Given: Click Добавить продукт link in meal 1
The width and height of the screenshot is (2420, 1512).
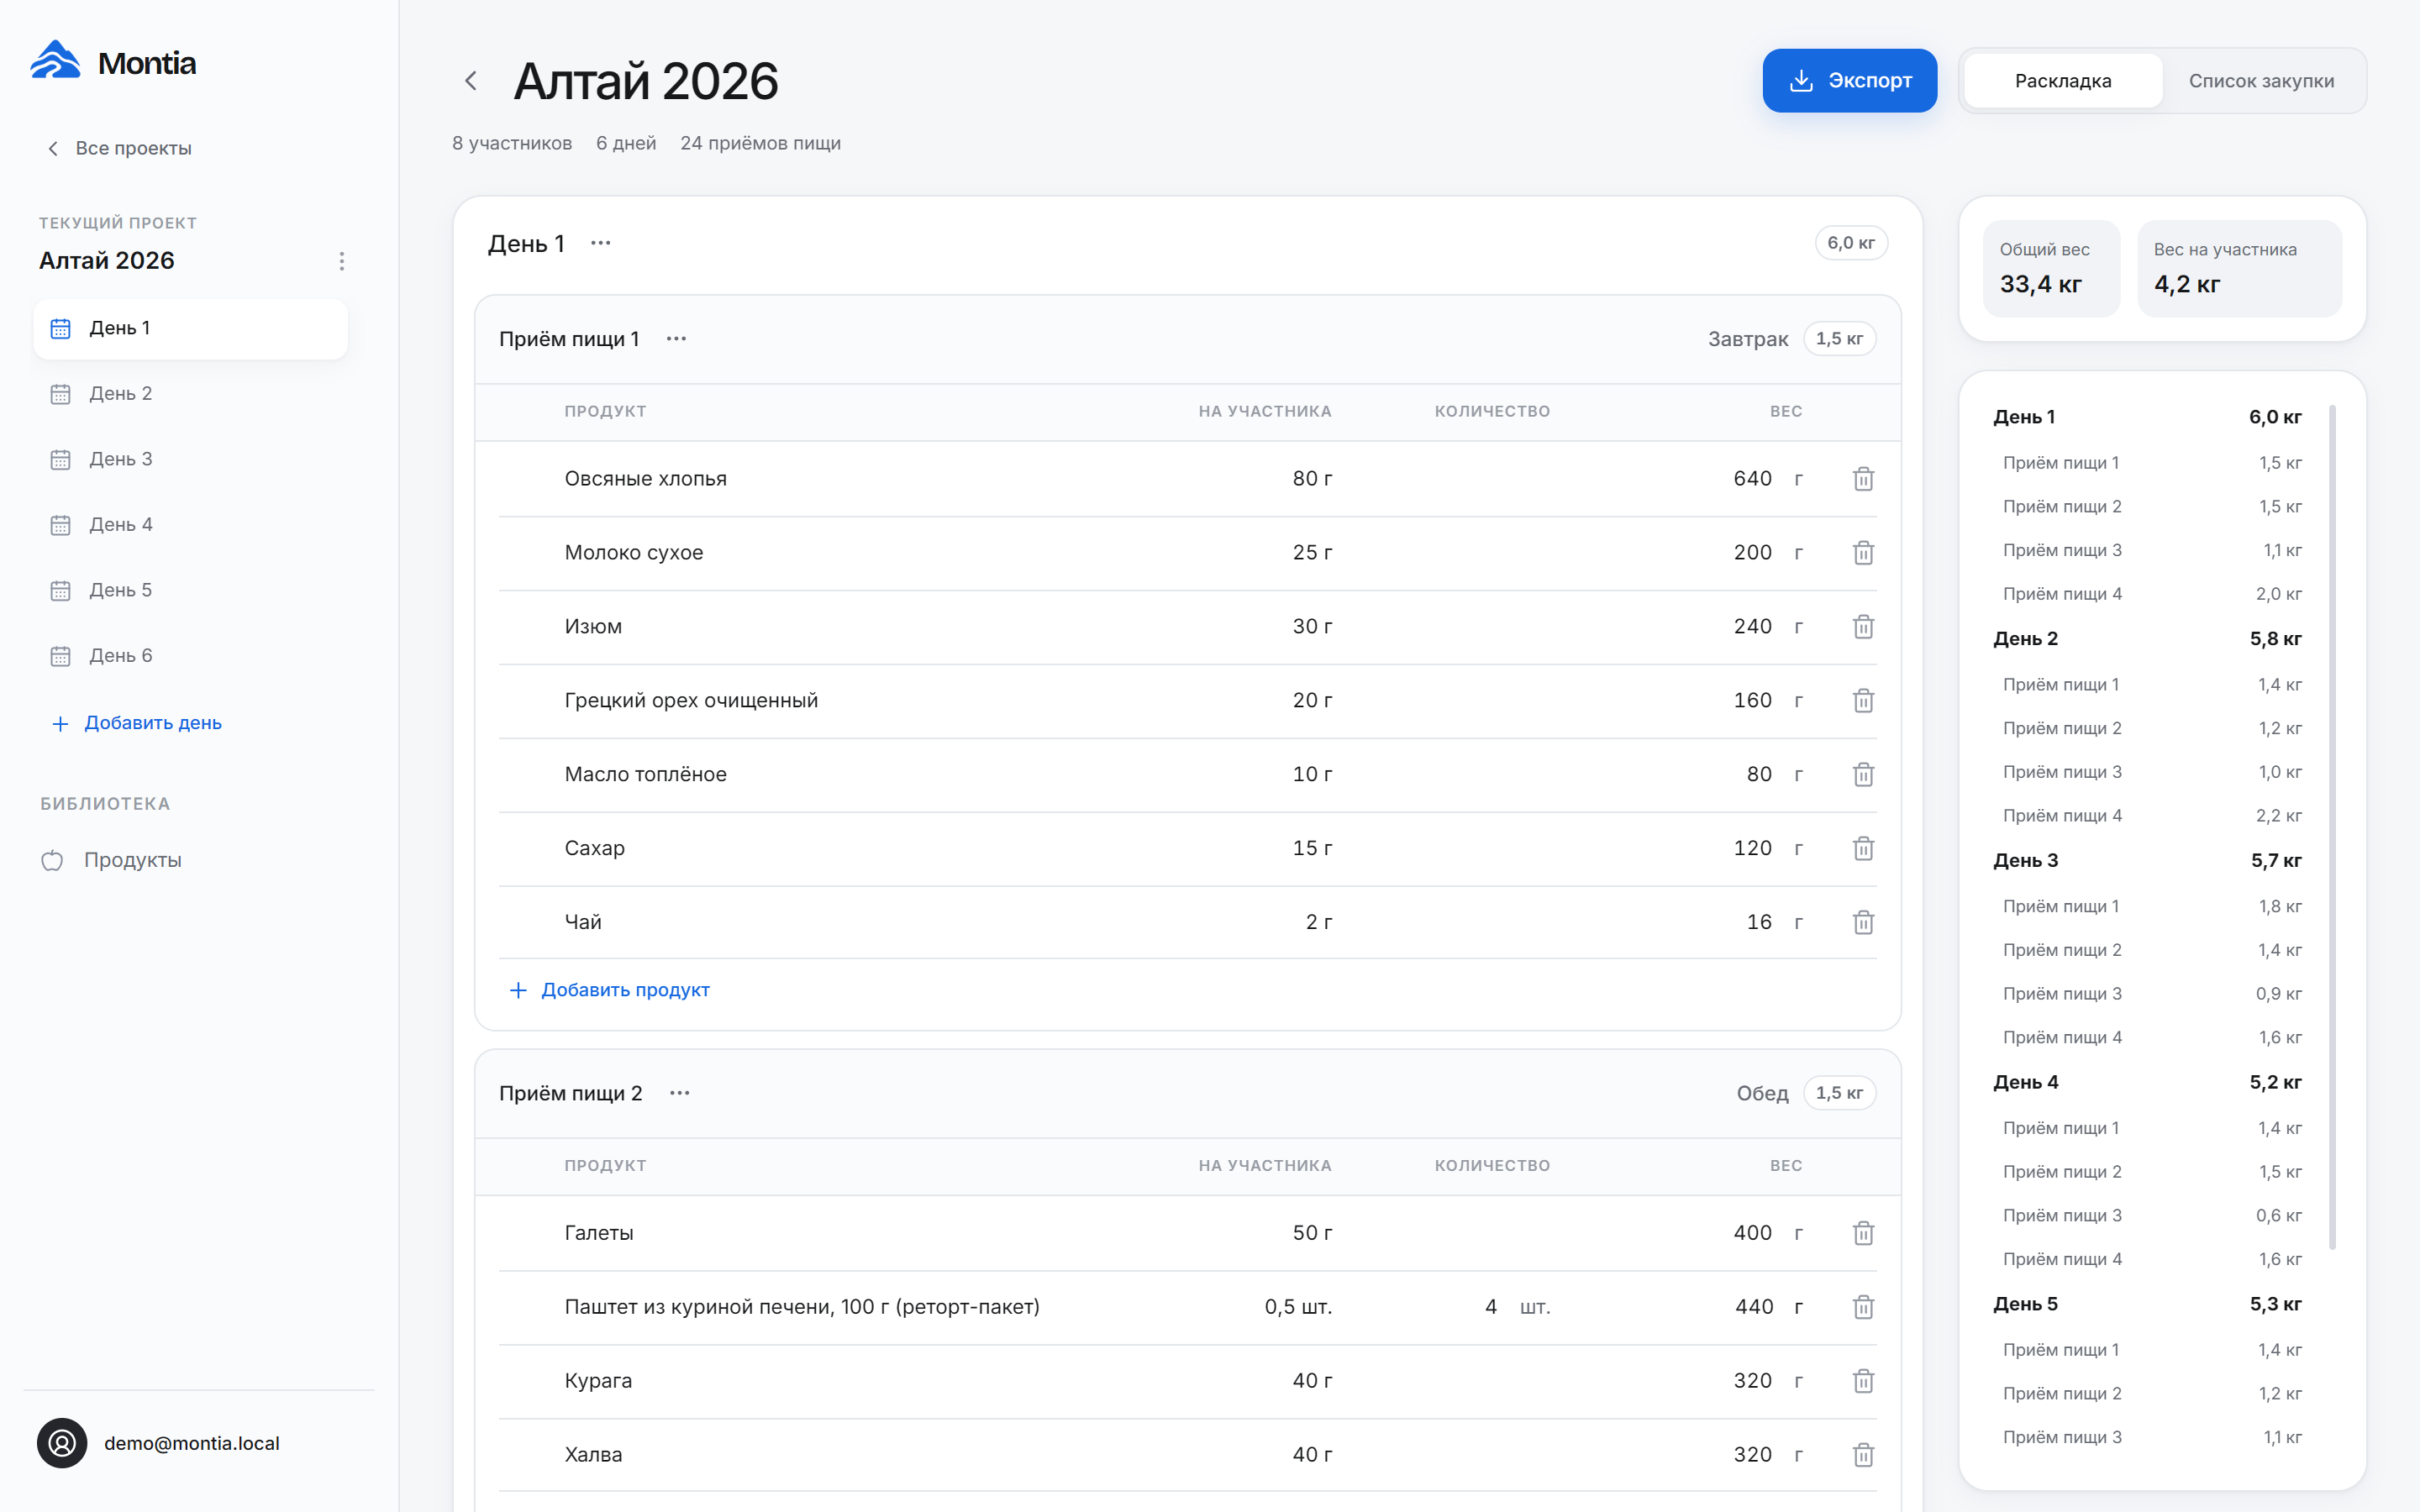Looking at the screenshot, I should pyautogui.click(x=610, y=990).
